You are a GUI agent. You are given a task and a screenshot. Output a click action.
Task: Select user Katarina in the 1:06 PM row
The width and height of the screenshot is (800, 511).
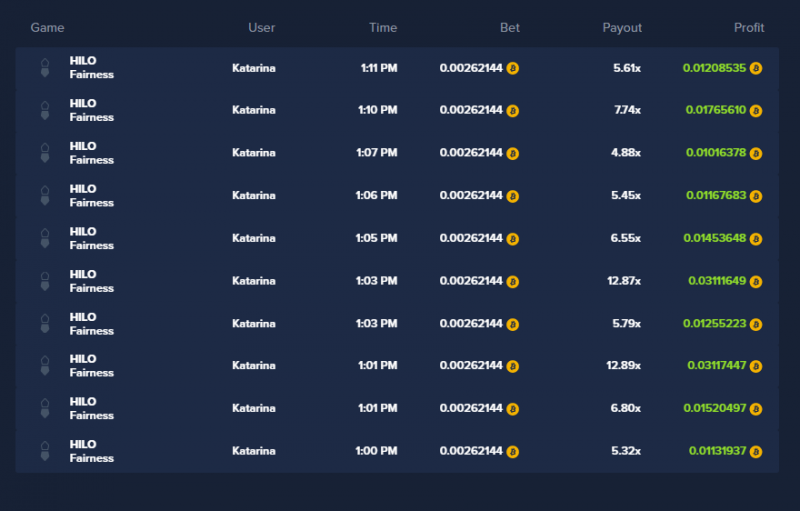pyautogui.click(x=254, y=196)
